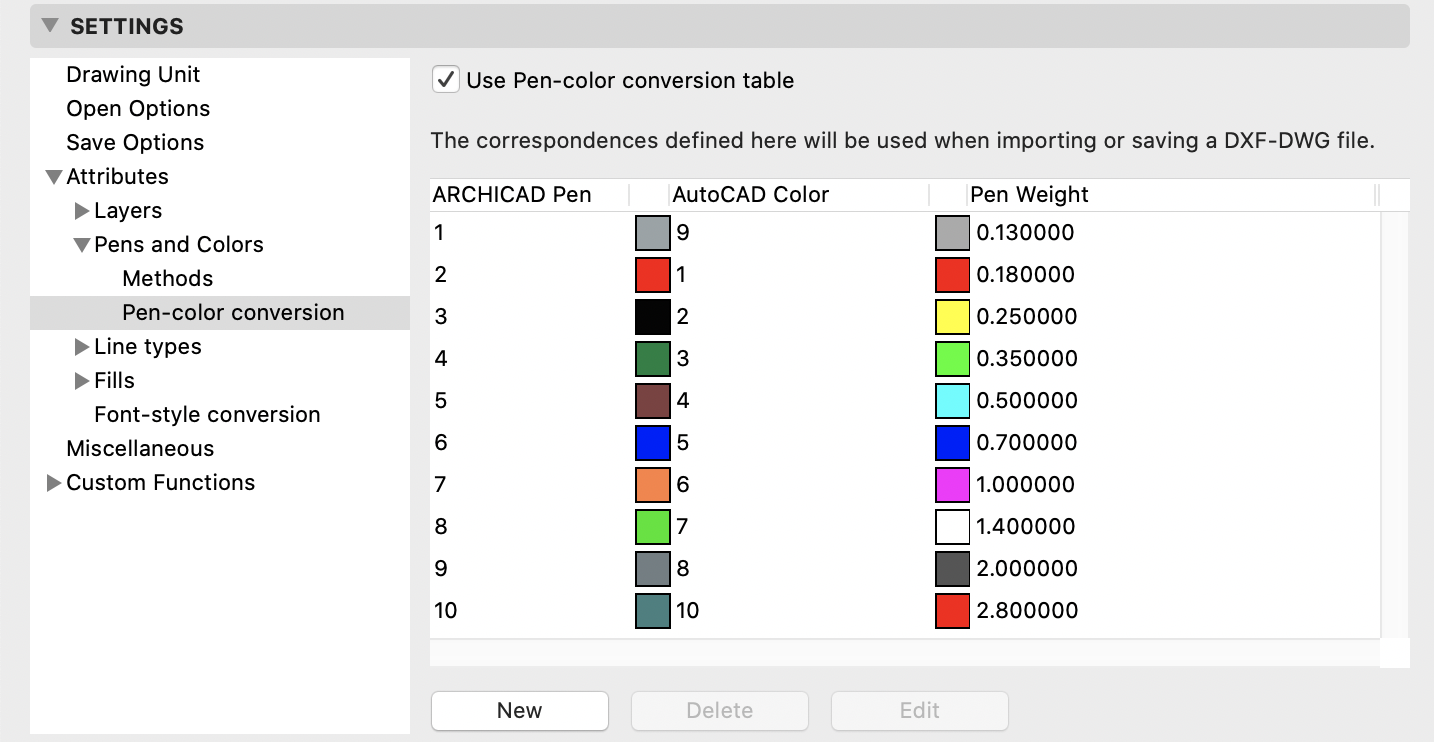The height and width of the screenshot is (742, 1434).
Task: Collapse the SETTINGS section triangle
Action: (49, 26)
